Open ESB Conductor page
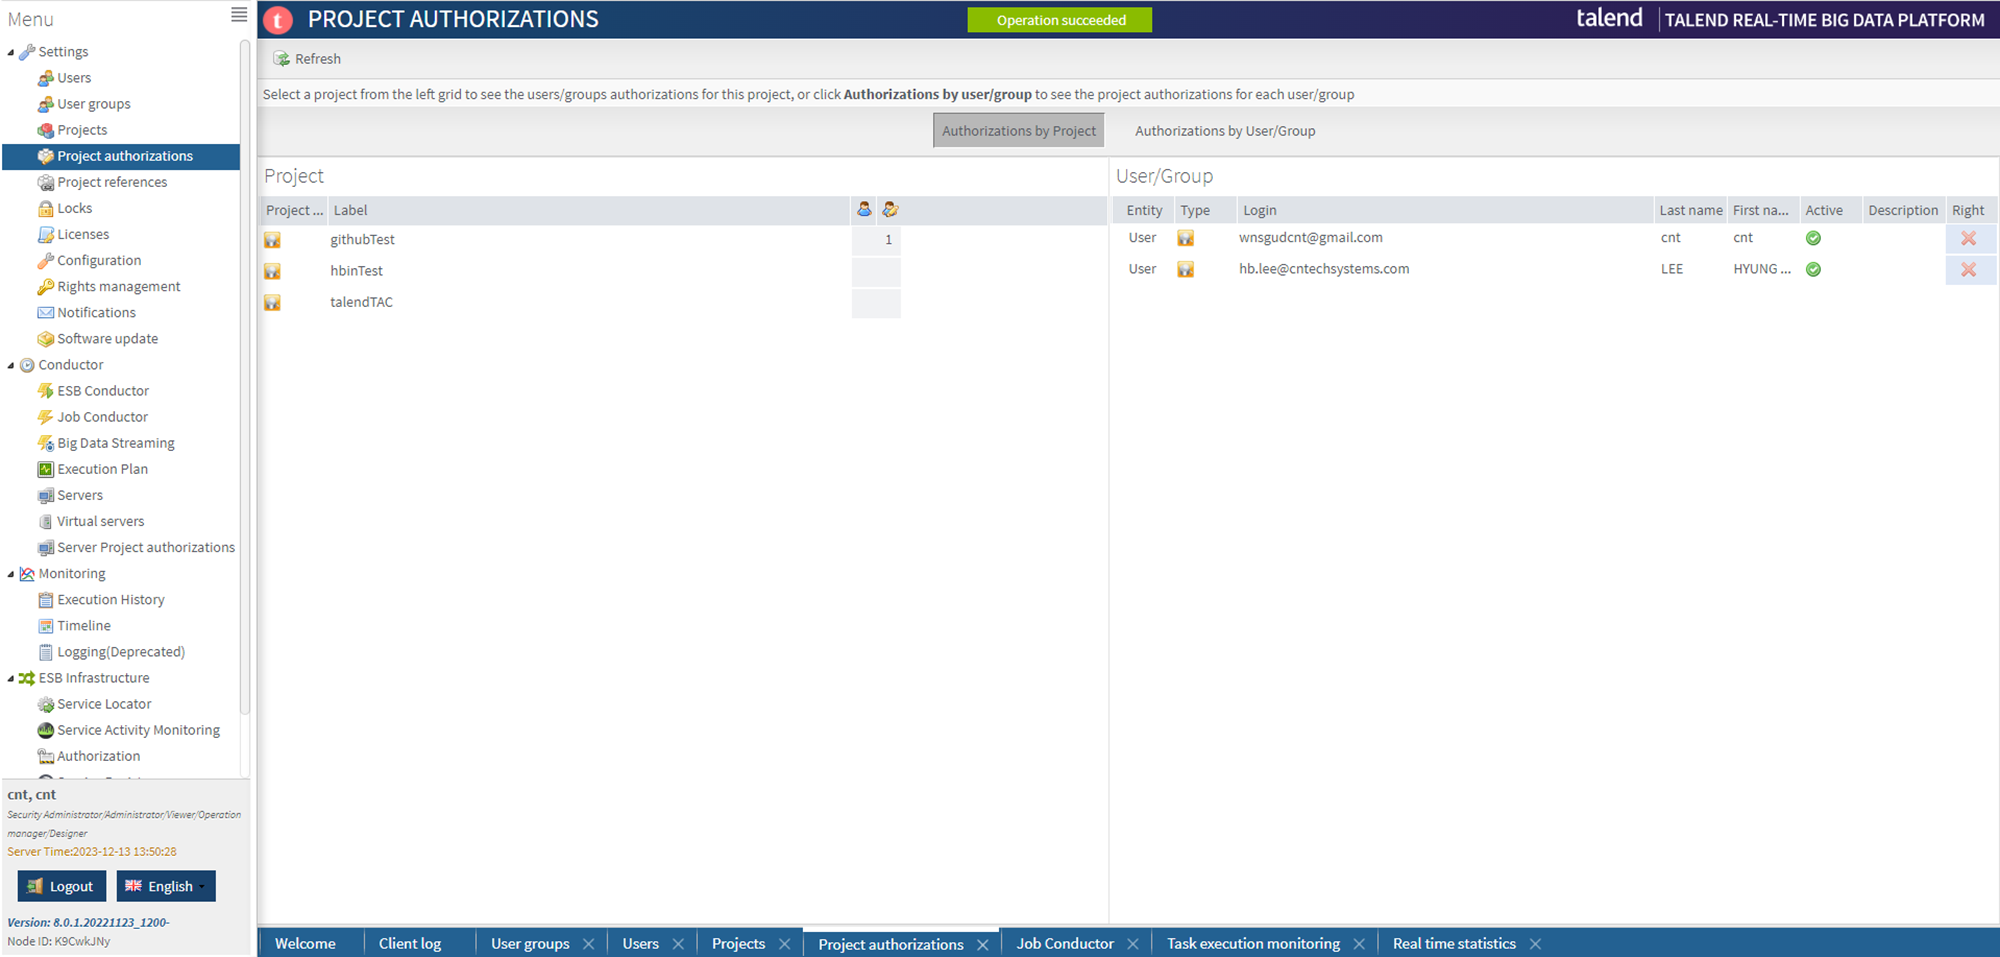Image resolution: width=2000 pixels, height=957 pixels. [x=103, y=391]
